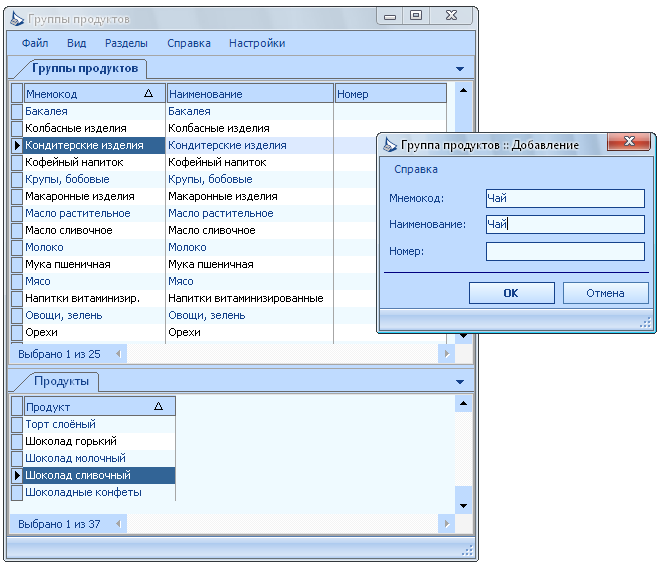Select the Овощи, зелень mnemocode cell
The width and height of the screenshot is (661, 567).
(94, 315)
